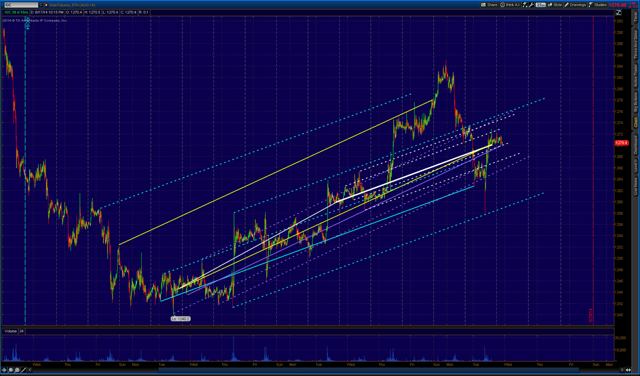640x376 pixels.
Task: Toggle the chart maximize icon at top right
Action: click(x=618, y=12)
